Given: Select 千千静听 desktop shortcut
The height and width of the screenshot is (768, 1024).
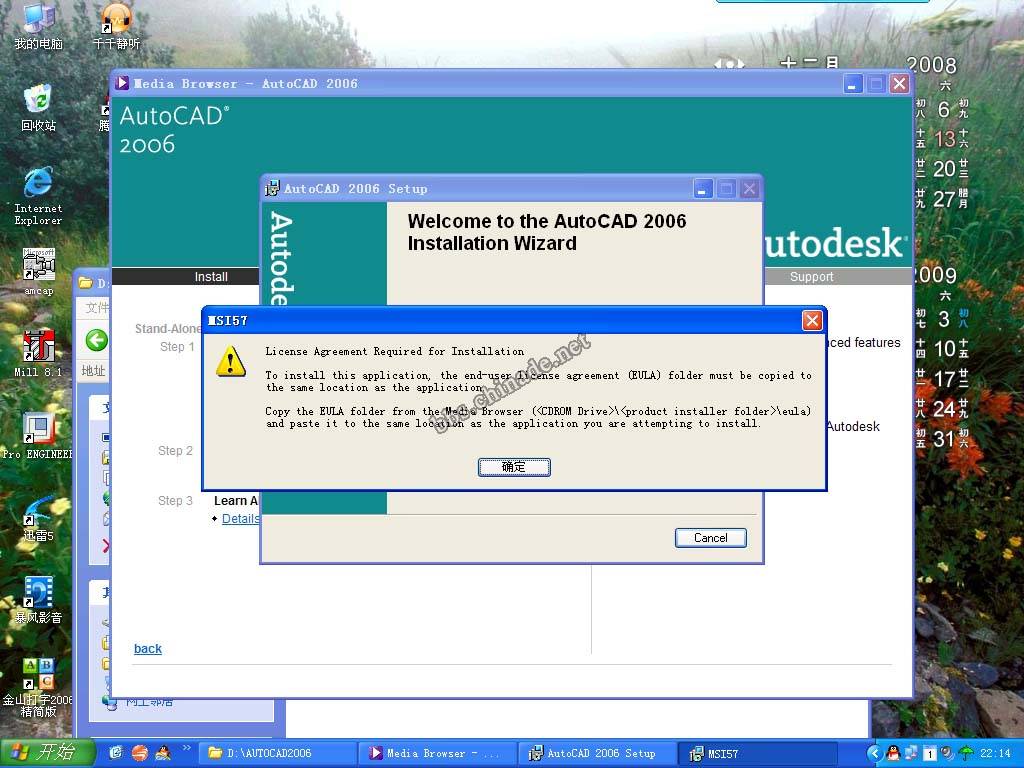Looking at the screenshot, I should click(116, 26).
